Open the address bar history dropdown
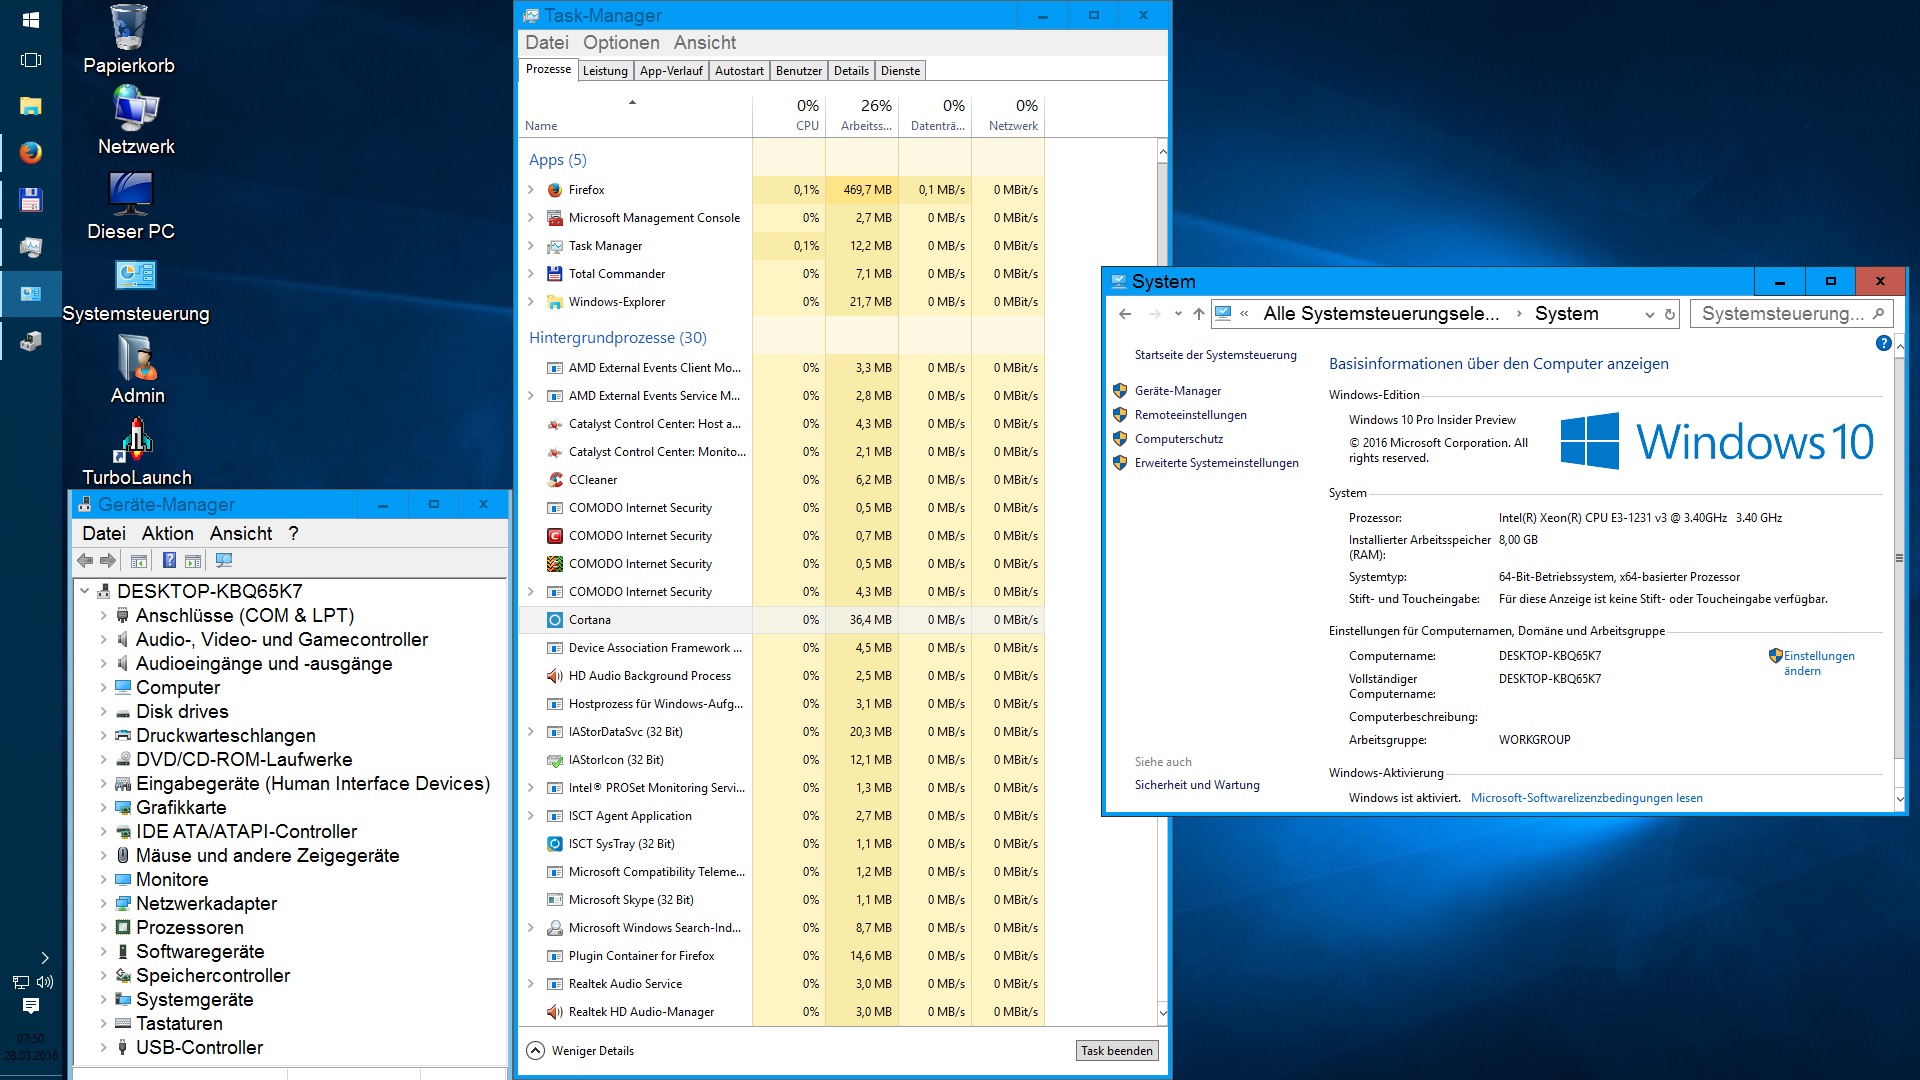The width and height of the screenshot is (1920, 1080). 1649,314
